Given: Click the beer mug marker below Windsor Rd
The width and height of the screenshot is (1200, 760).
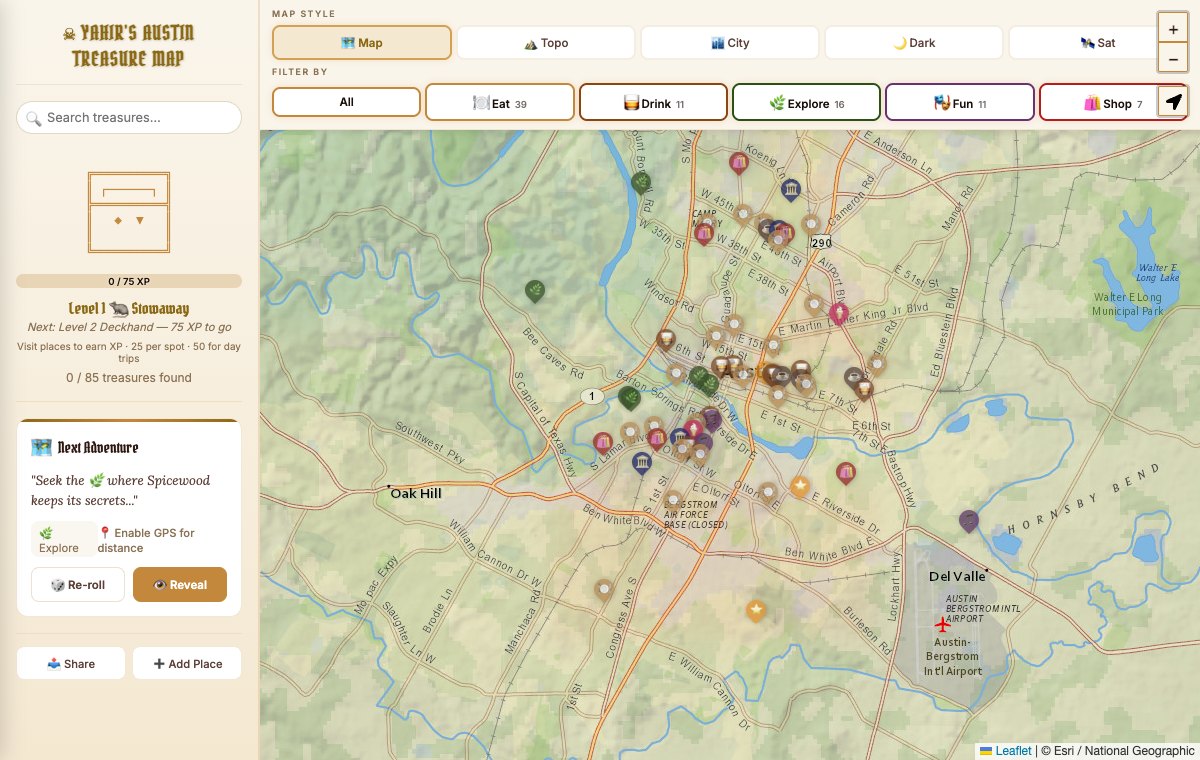Looking at the screenshot, I should (665, 339).
